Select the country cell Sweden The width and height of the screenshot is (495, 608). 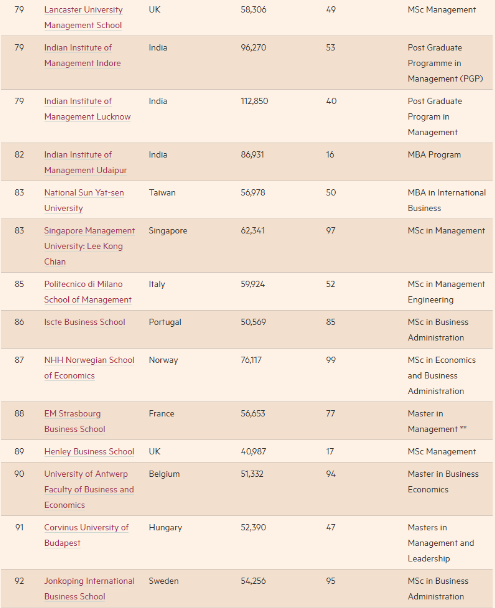click(164, 581)
